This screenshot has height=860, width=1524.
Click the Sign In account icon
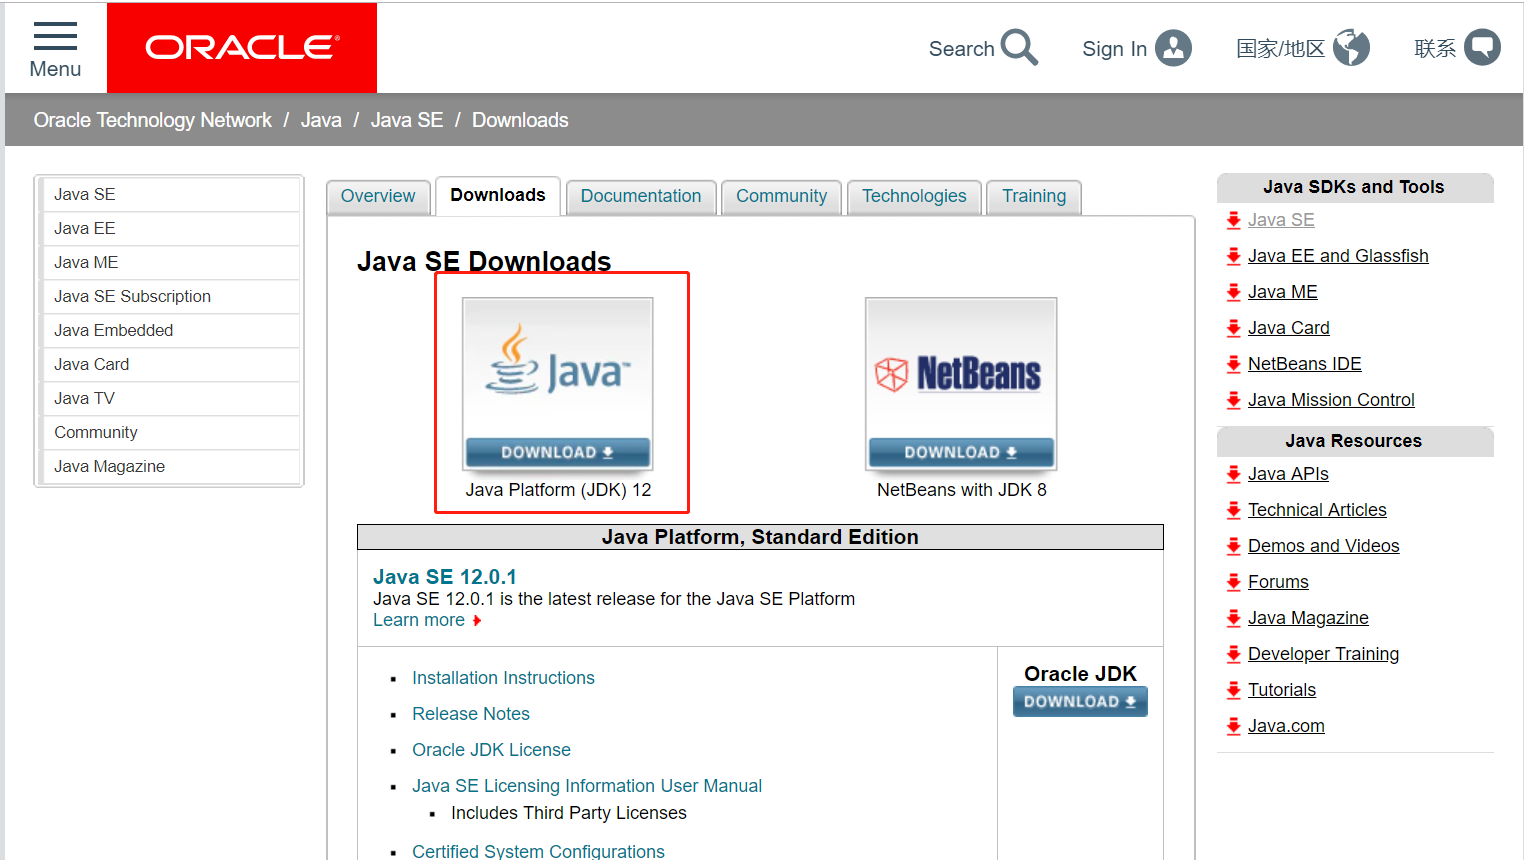pyautogui.click(x=1172, y=47)
